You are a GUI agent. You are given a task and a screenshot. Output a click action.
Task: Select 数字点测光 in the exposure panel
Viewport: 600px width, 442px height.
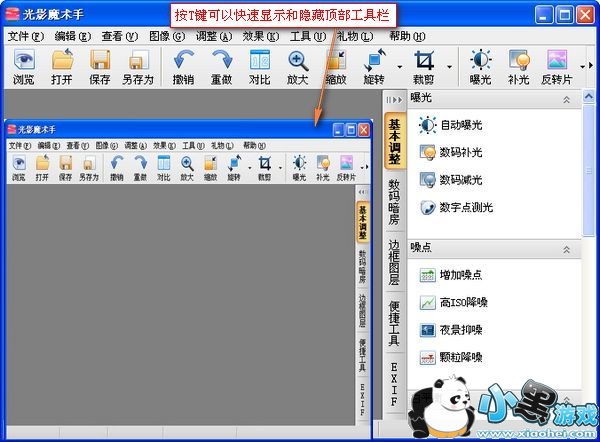tap(456, 207)
